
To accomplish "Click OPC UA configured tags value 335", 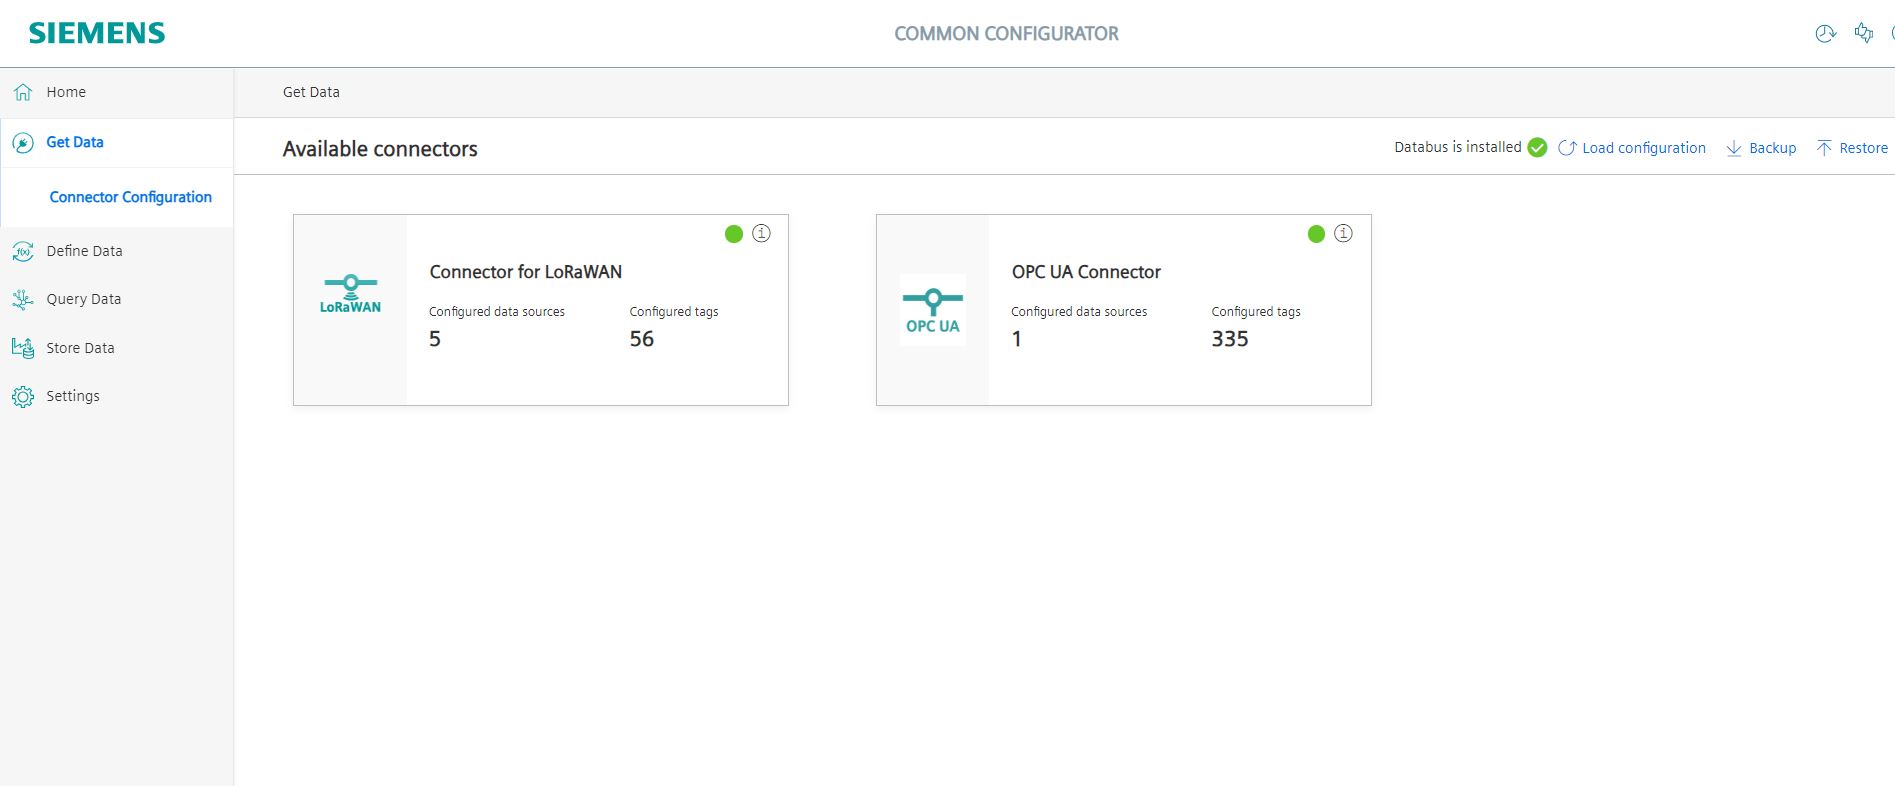I will pos(1230,339).
